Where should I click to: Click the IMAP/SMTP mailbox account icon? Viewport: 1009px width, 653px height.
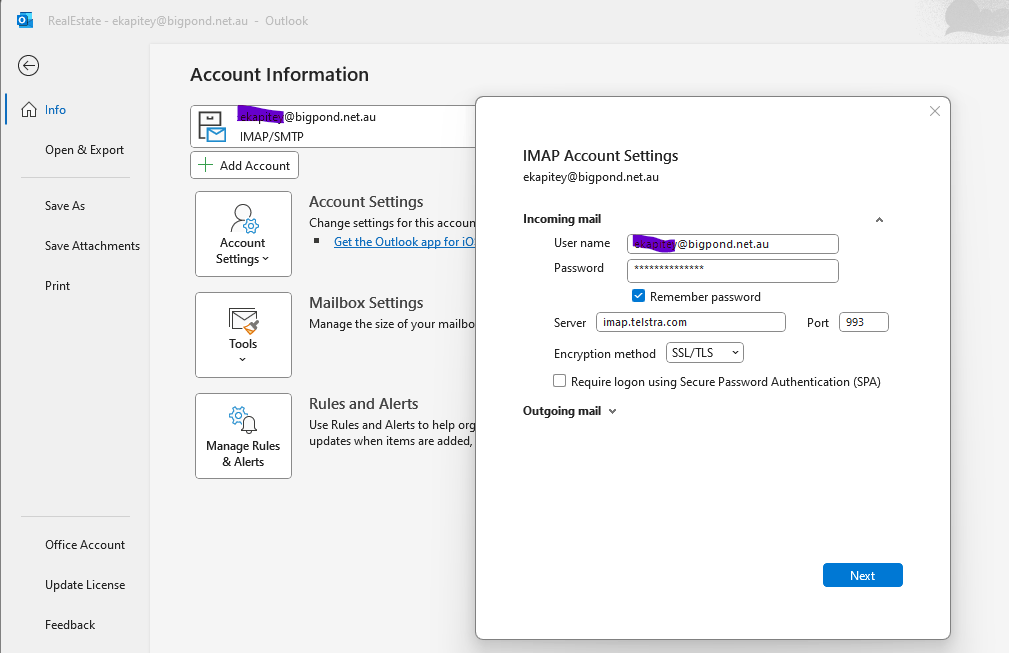[x=212, y=126]
